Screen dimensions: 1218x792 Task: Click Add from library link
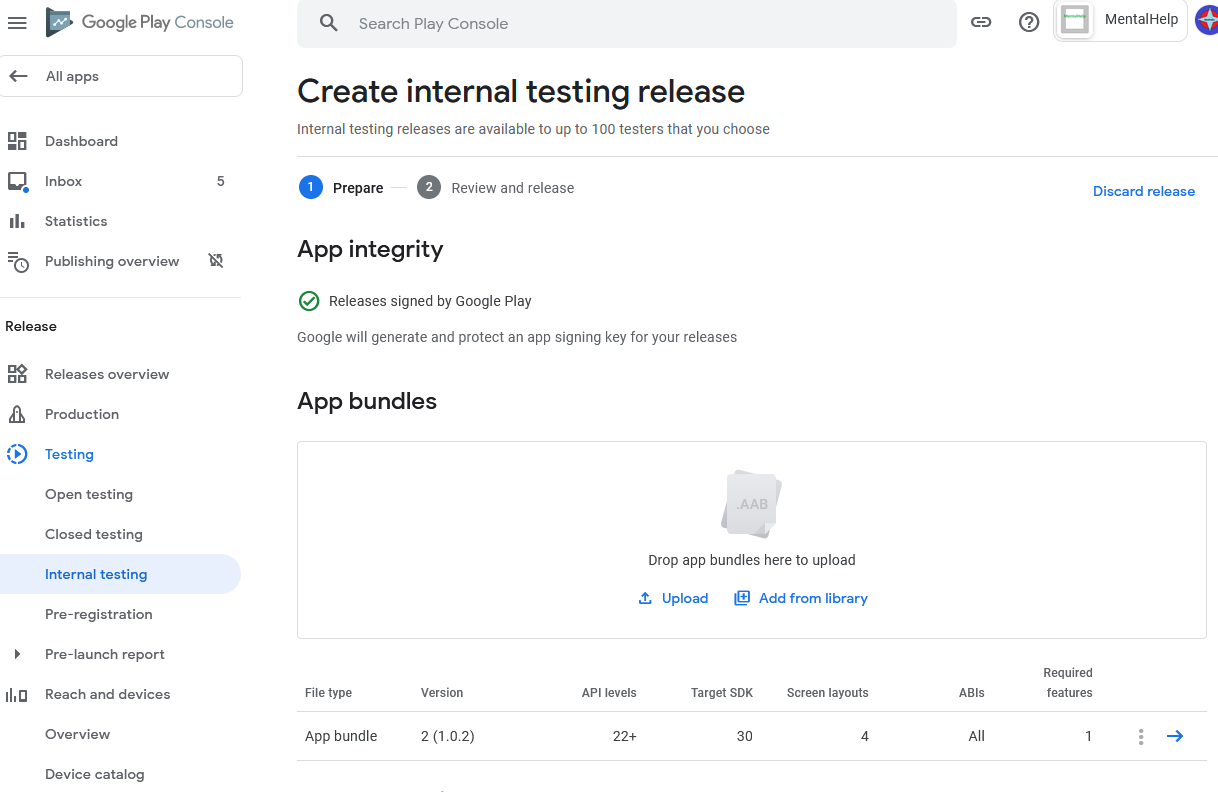[801, 598]
